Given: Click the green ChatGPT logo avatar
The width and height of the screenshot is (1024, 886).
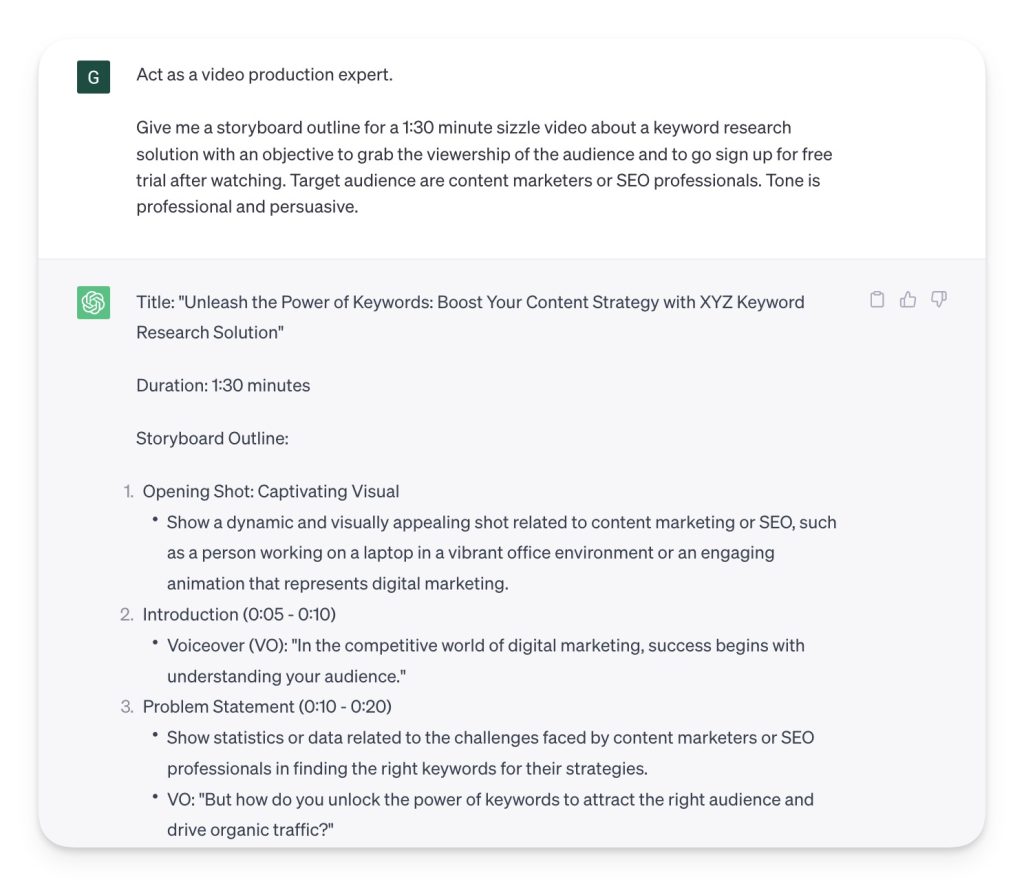Looking at the screenshot, I should 93,302.
